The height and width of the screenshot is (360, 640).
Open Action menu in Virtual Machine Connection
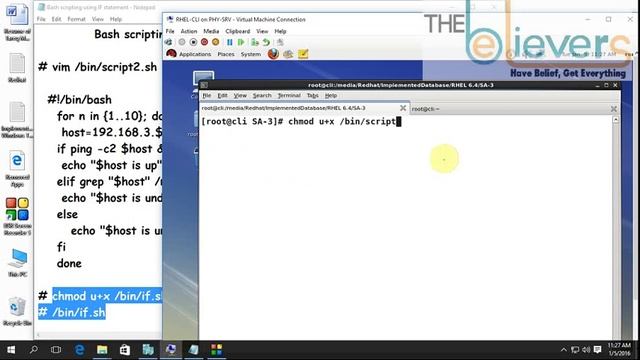coord(189,31)
